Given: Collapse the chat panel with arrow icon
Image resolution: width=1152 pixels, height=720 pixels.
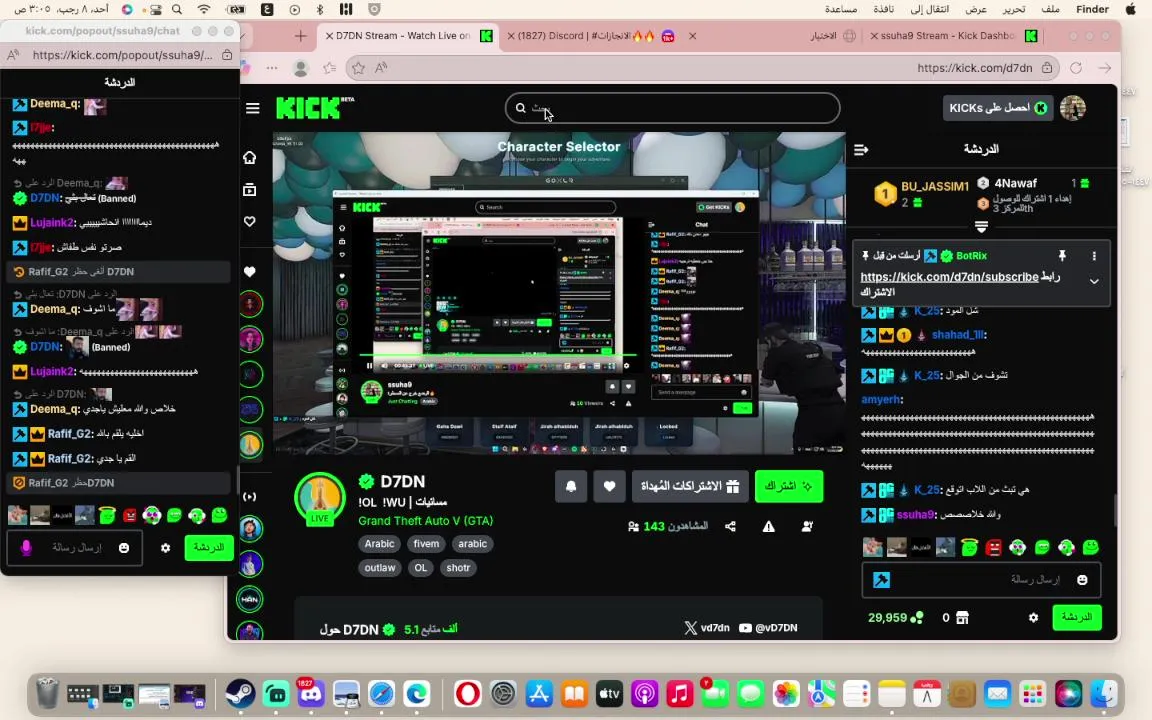Looking at the screenshot, I should (x=861, y=149).
